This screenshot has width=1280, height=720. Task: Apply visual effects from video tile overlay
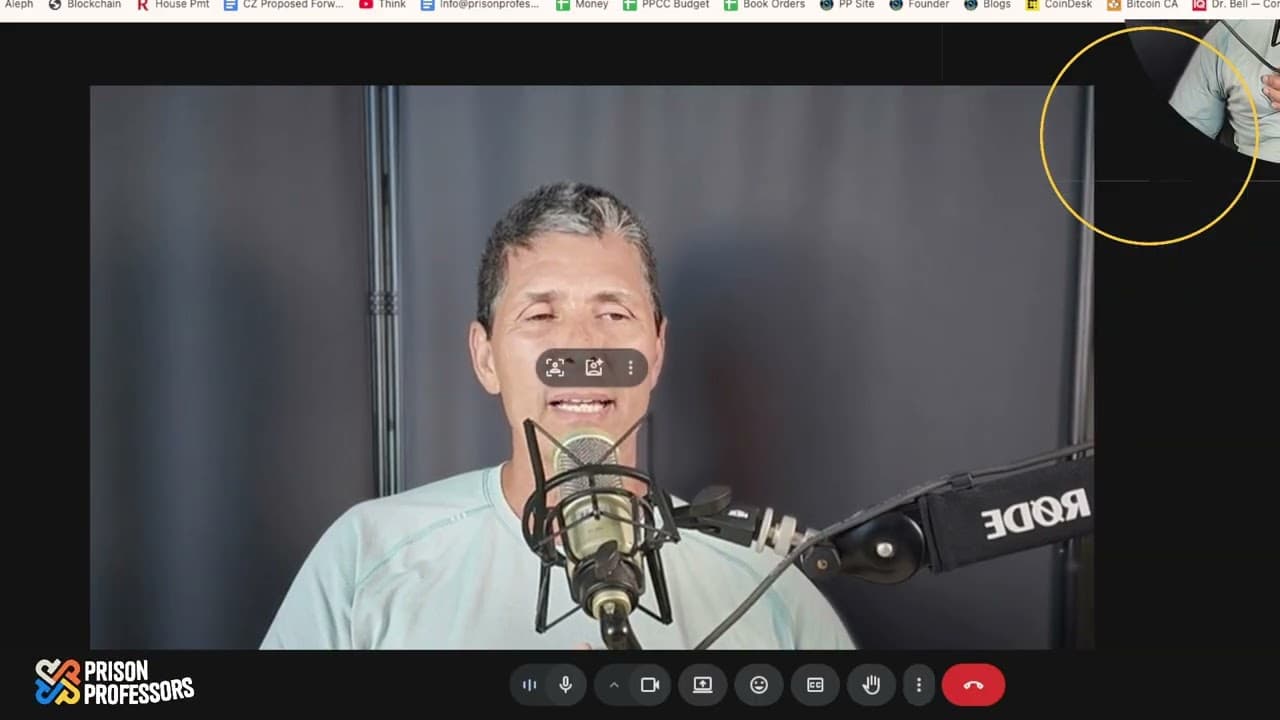tap(594, 368)
